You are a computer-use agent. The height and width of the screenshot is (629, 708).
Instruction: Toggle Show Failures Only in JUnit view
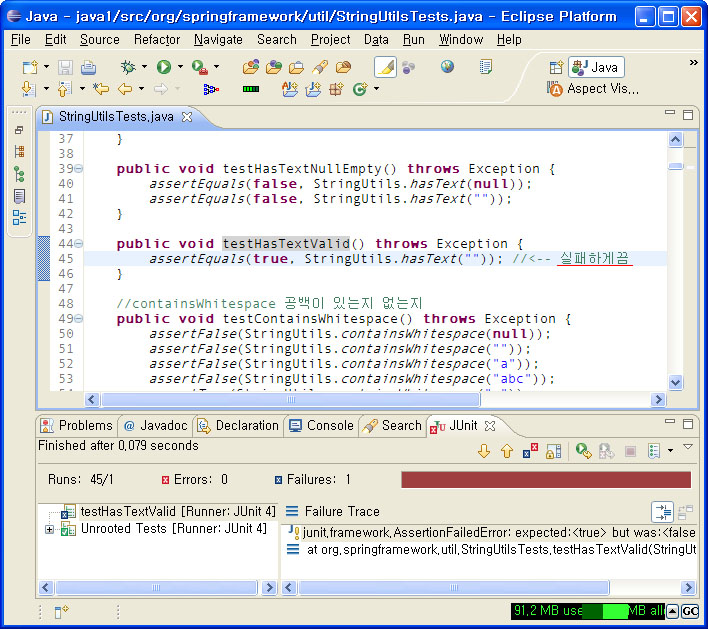[x=530, y=451]
